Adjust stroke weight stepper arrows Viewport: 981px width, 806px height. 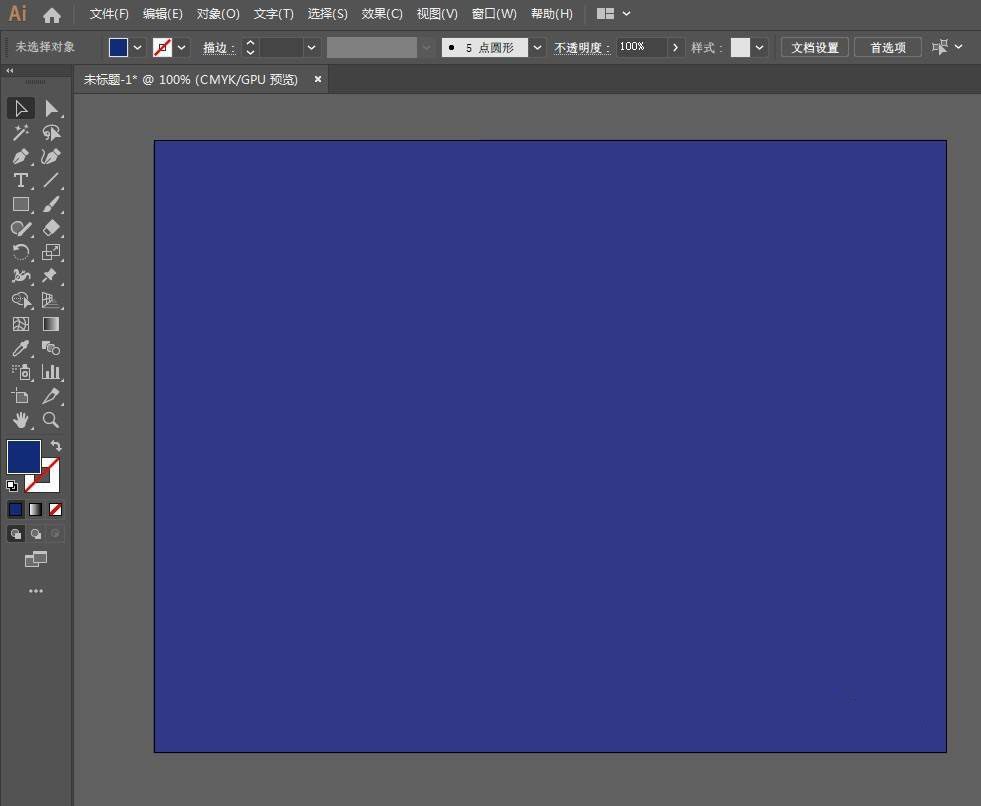[250, 48]
